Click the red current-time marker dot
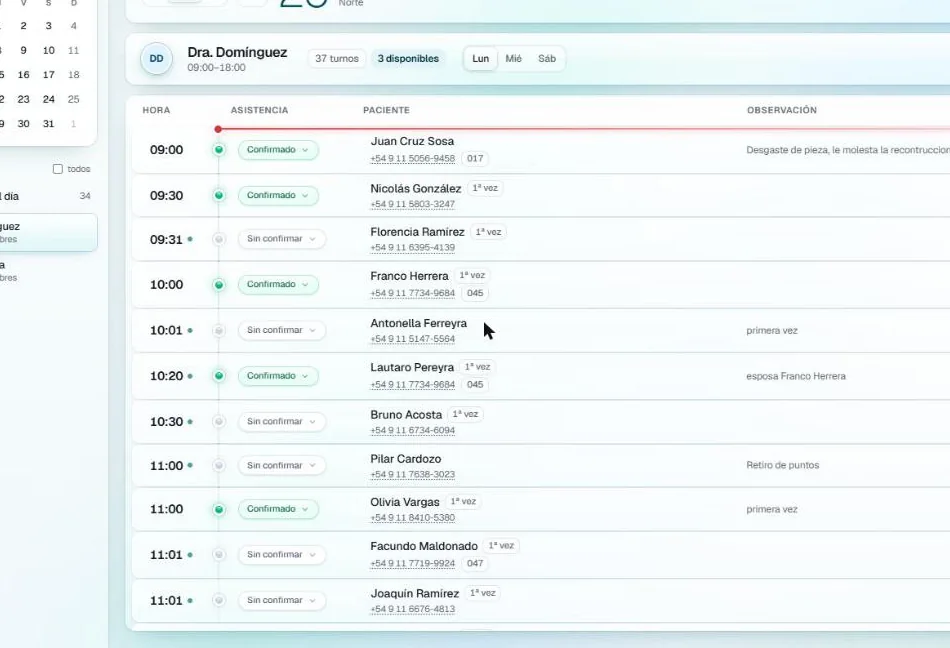The height and width of the screenshot is (648, 950). tap(218, 129)
